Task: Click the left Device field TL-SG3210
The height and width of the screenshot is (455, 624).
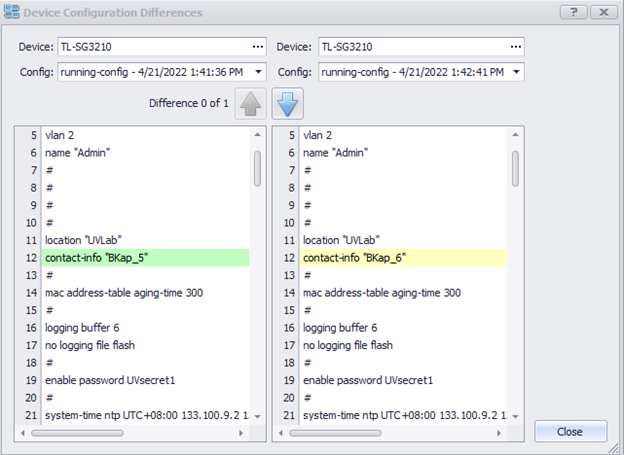Action: 150,47
